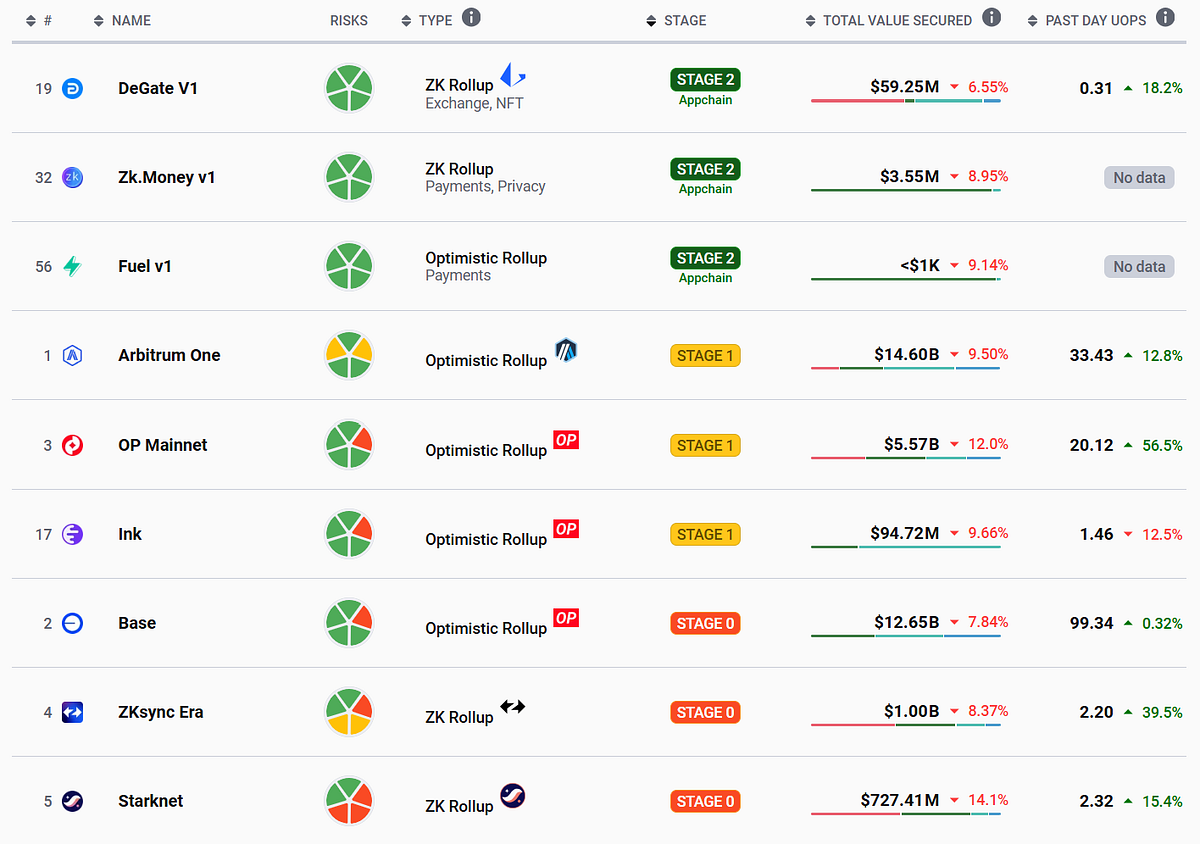This screenshot has width=1200, height=844.
Task: Open the Arbitrum One project page
Action: coord(169,355)
